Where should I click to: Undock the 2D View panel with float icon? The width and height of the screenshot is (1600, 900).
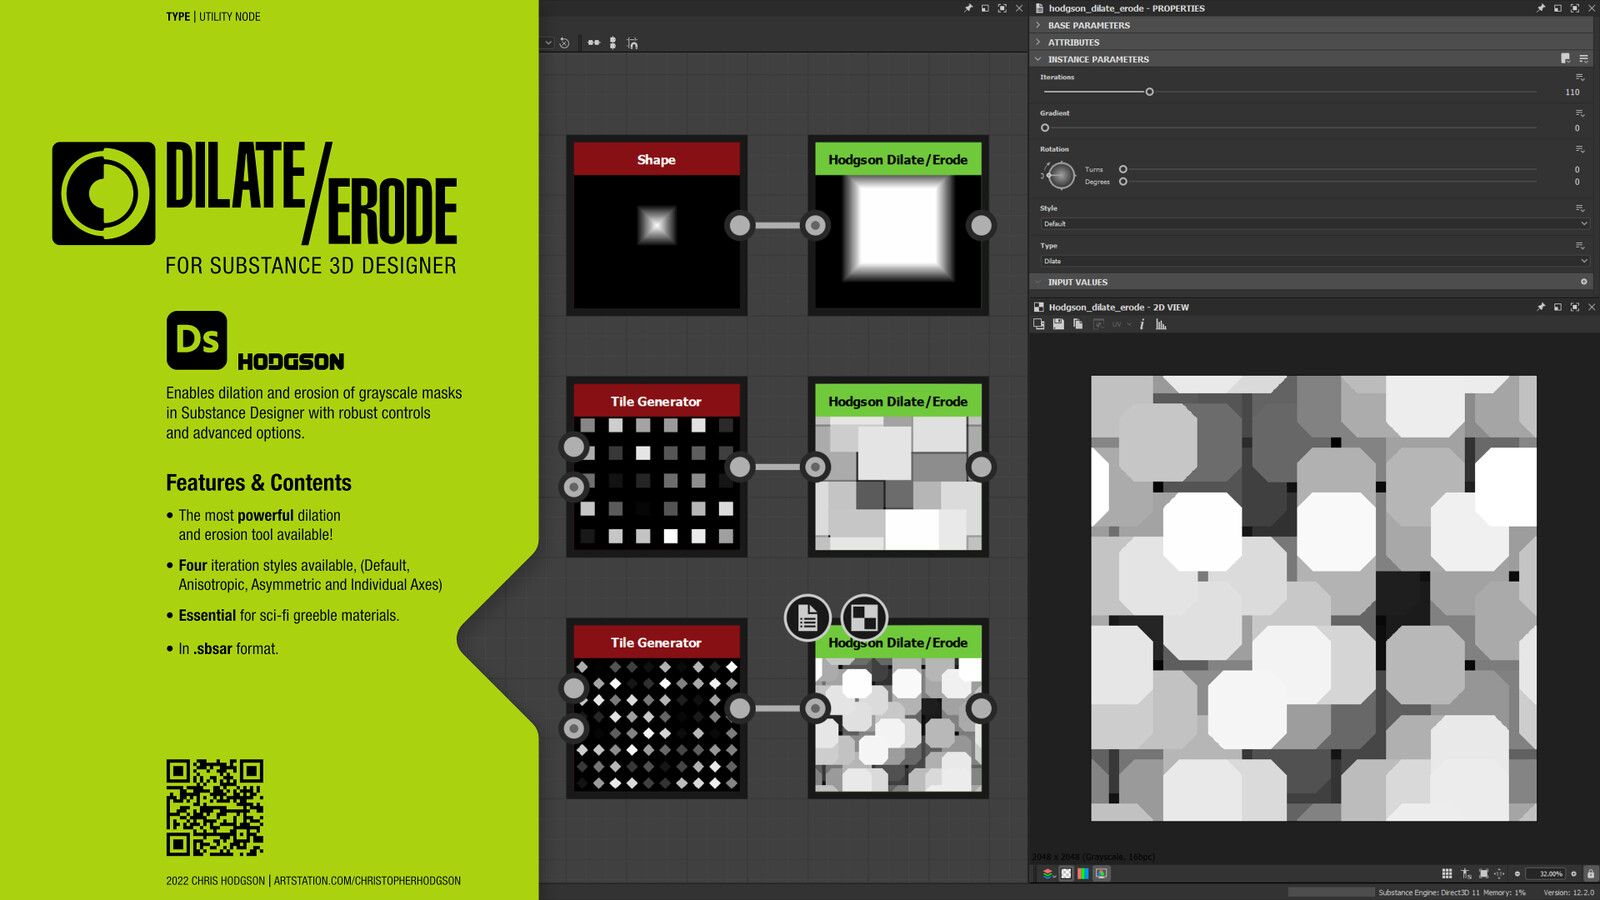tap(1558, 307)
